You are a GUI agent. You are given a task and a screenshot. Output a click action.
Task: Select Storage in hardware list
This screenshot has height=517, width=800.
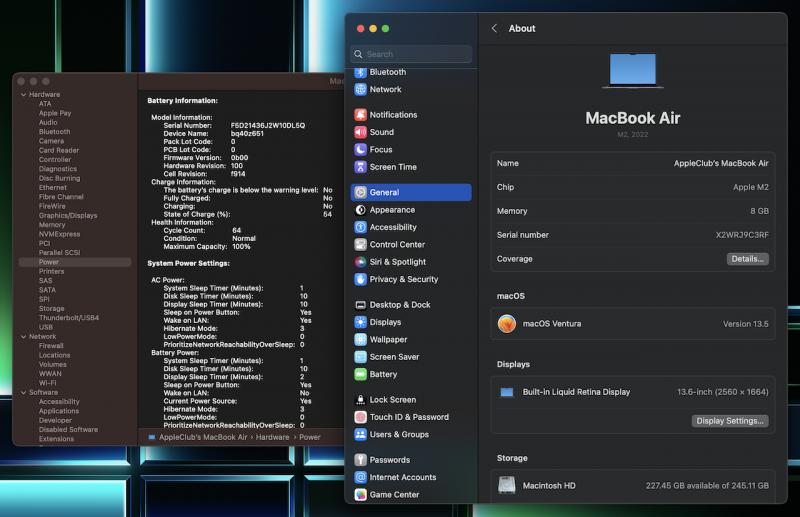[x=52, y=308]
